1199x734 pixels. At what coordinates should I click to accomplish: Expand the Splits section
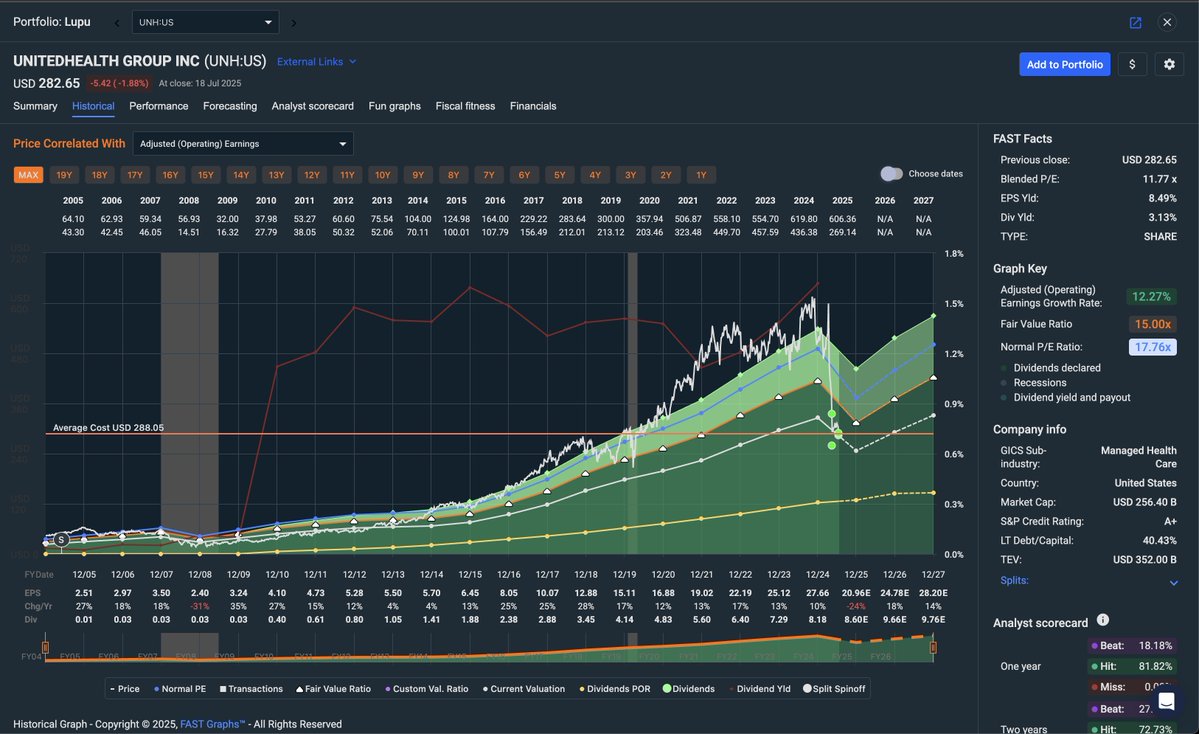(x=1087, y=581)
